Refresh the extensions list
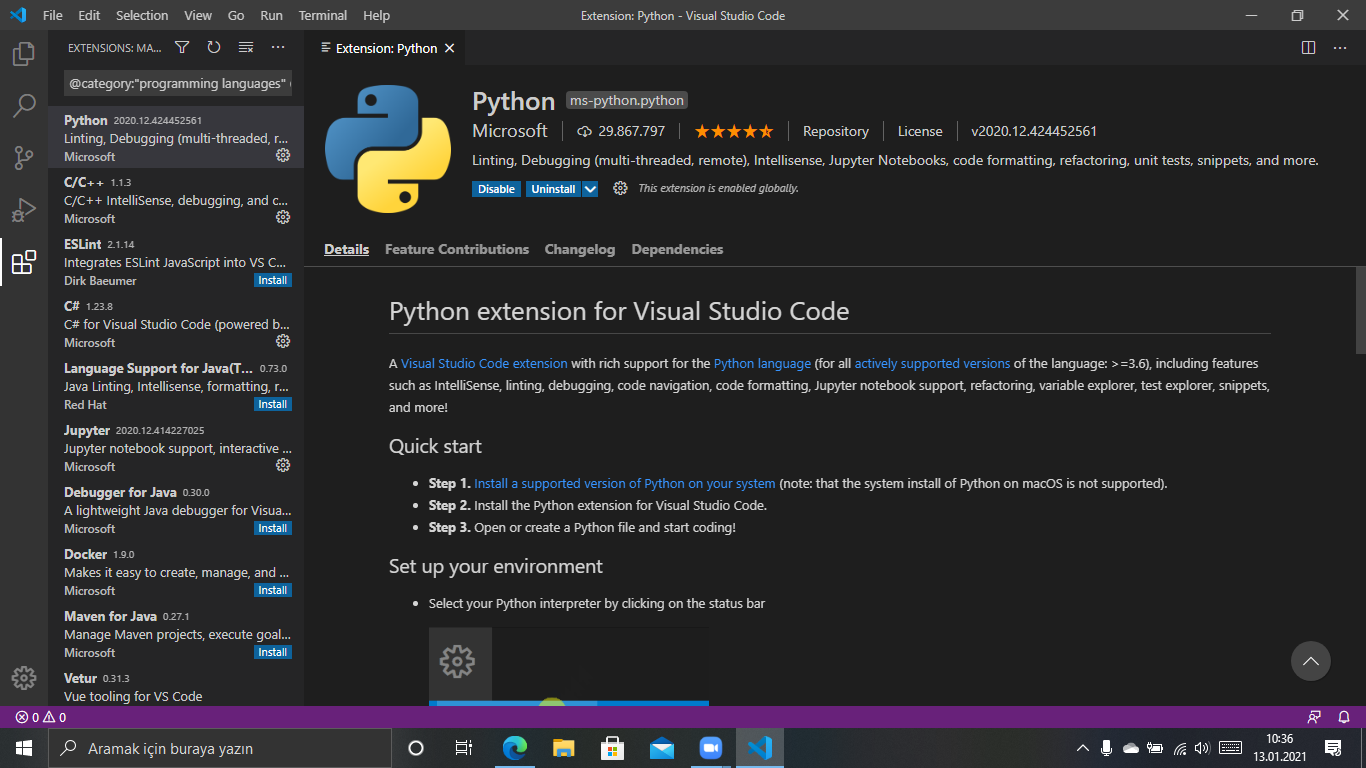This screenshot has height=768, width=1366. [x=214, y=47]
